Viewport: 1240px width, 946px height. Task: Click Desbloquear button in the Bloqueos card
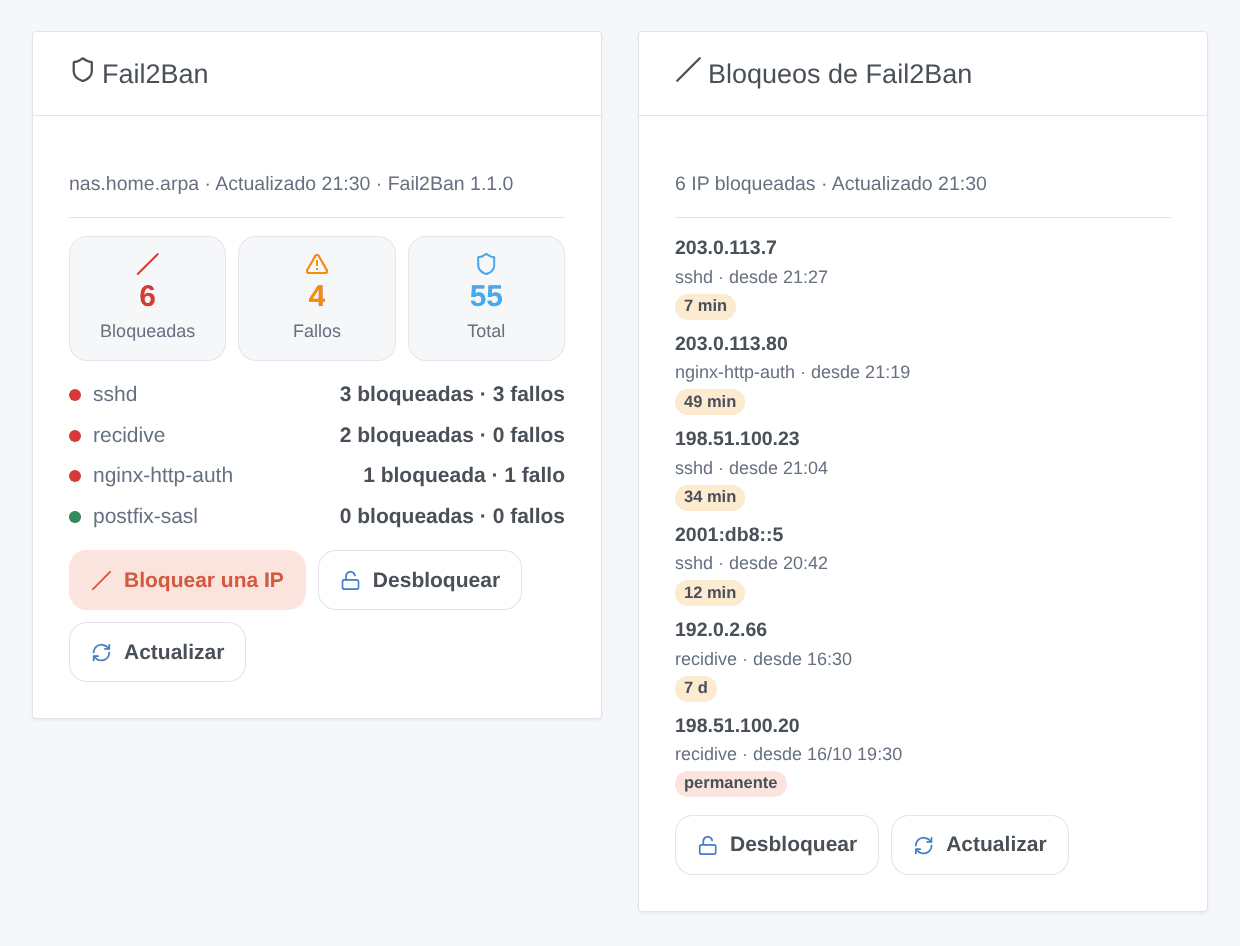point(777,845)
